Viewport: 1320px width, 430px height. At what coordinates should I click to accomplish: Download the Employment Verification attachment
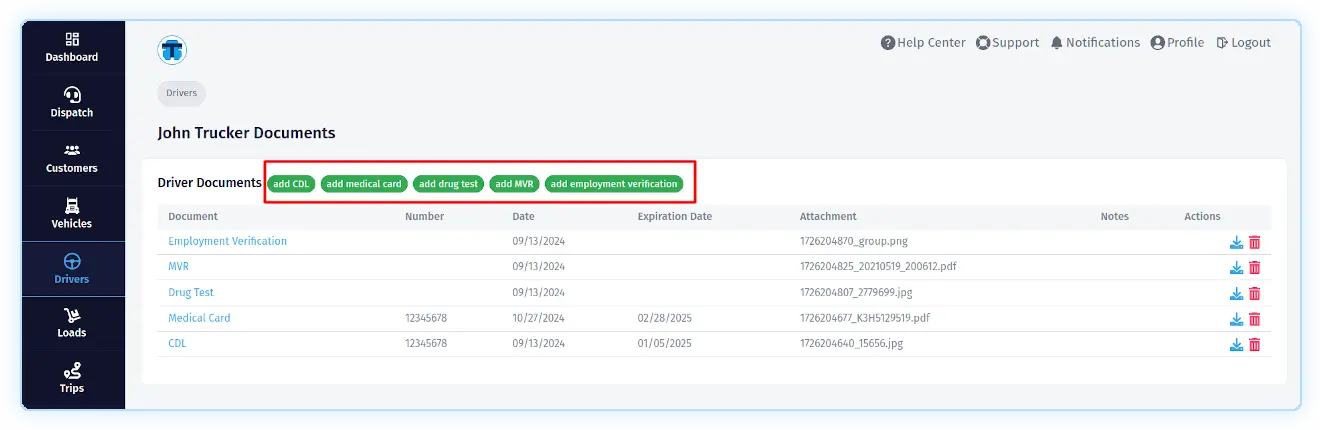point(1236,242)
